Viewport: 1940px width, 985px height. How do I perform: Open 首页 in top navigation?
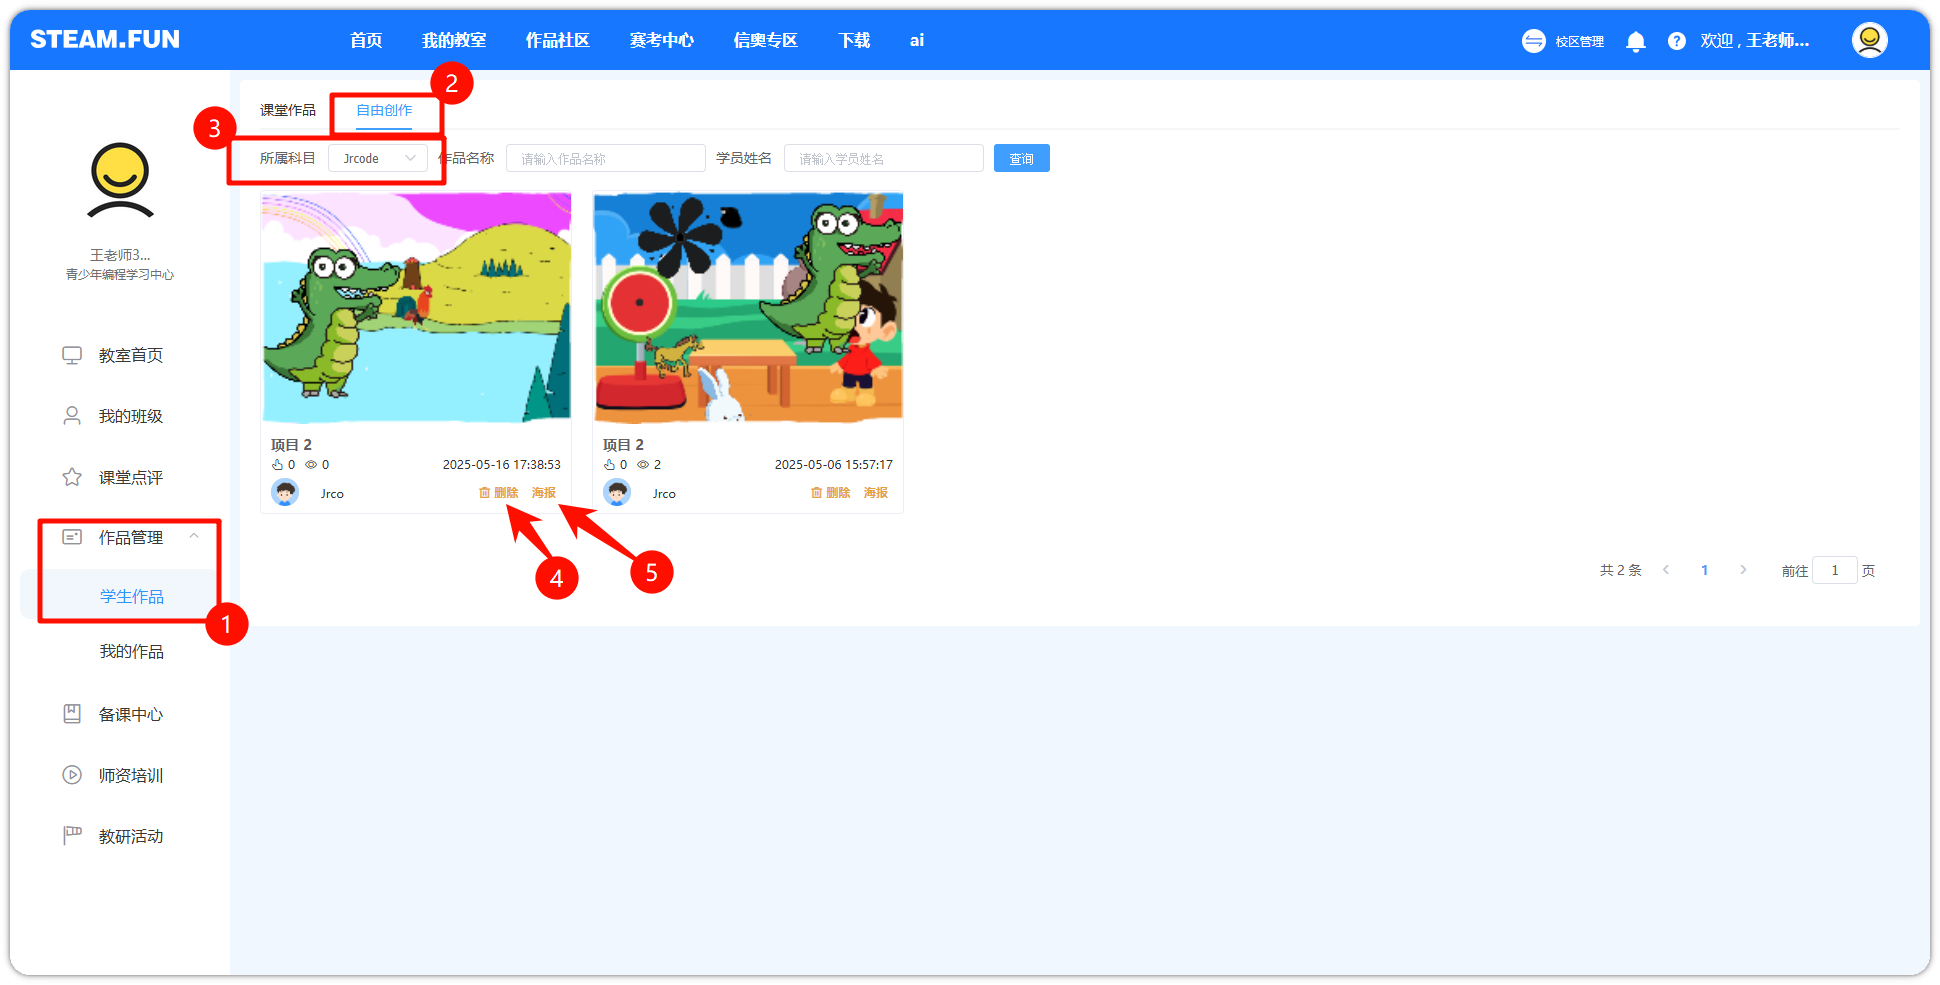(366, 40)
